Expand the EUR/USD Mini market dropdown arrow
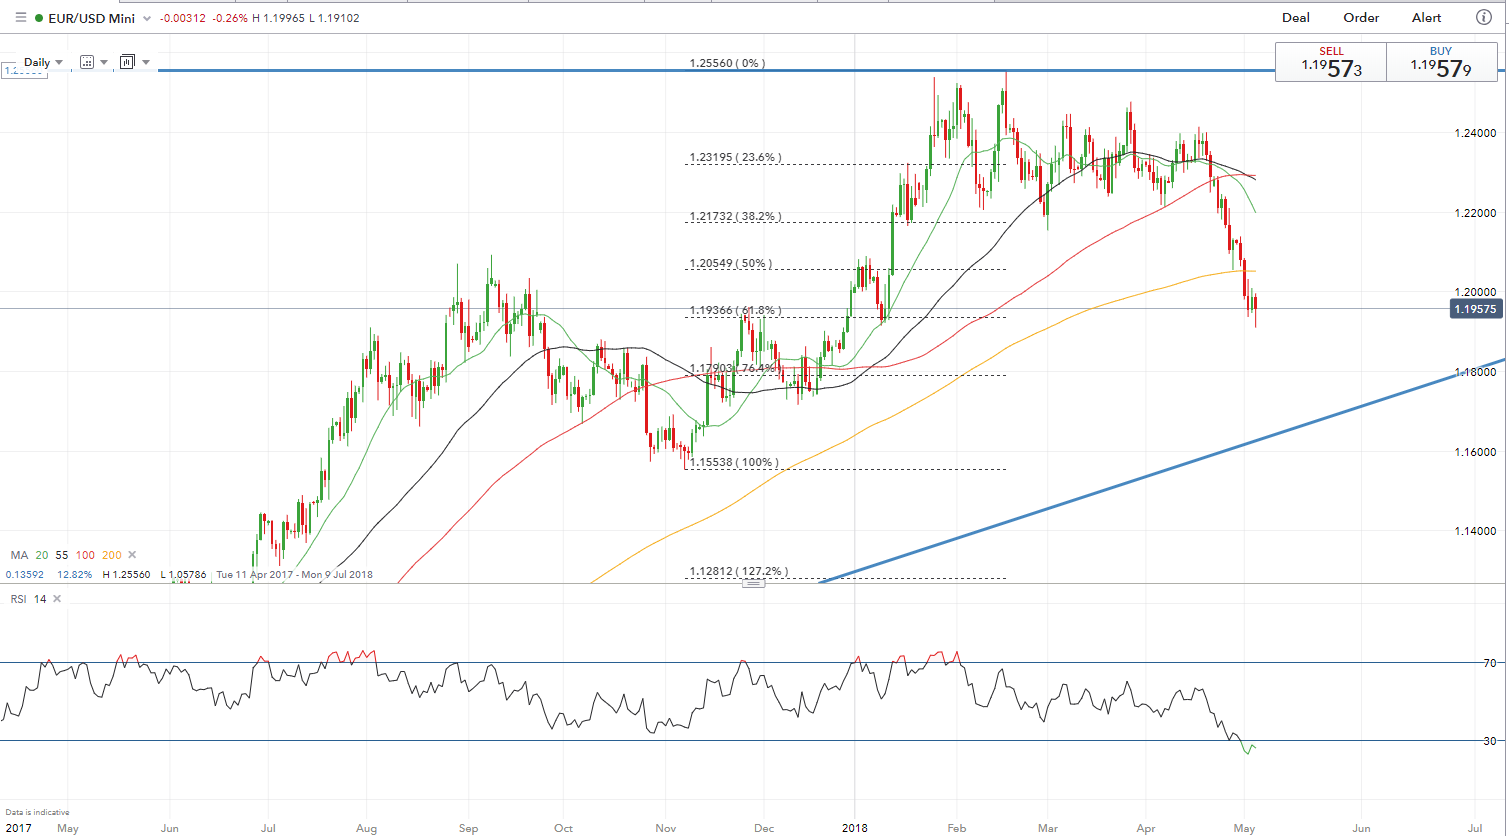This screenshot has width=1509, height=836. pos(148,19)
